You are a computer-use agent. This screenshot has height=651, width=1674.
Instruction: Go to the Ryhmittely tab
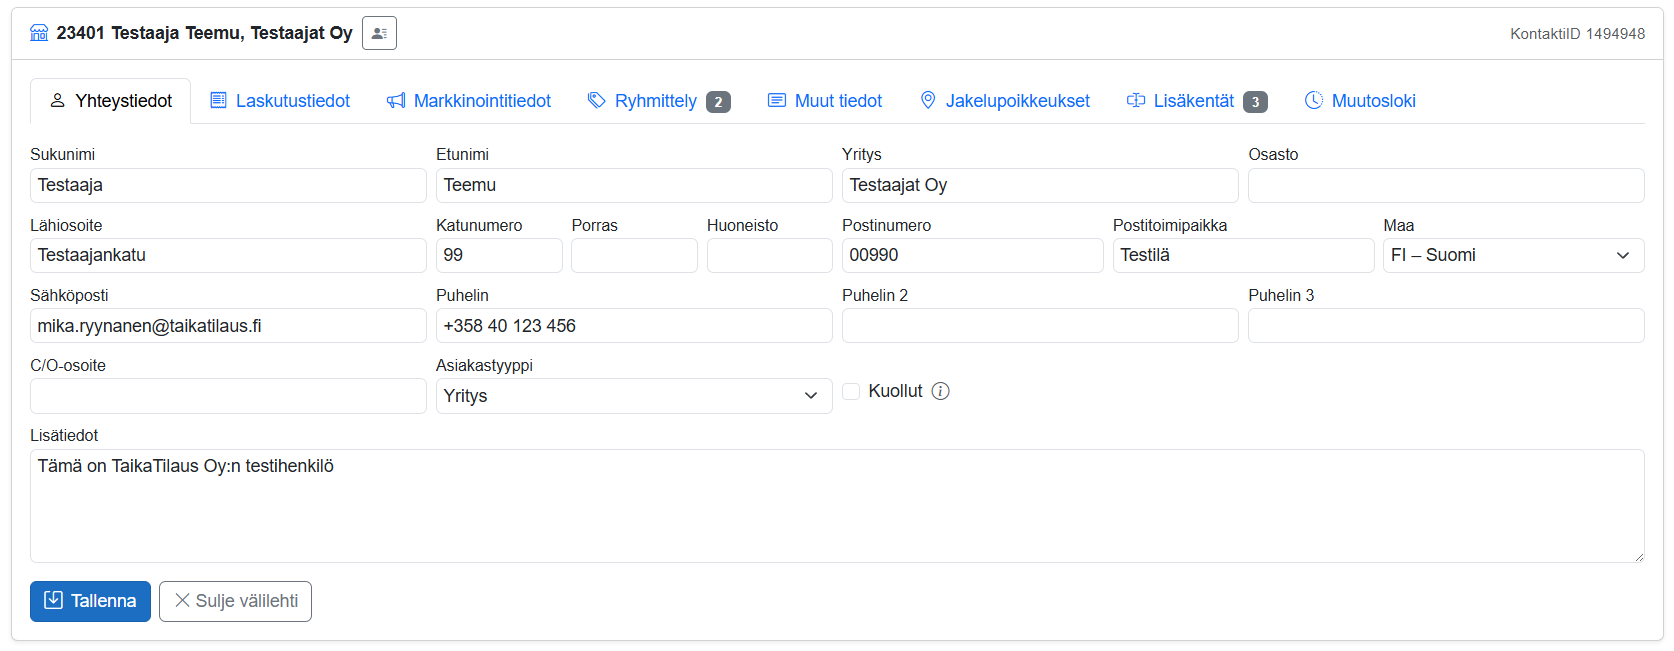(x=659, y=101)
